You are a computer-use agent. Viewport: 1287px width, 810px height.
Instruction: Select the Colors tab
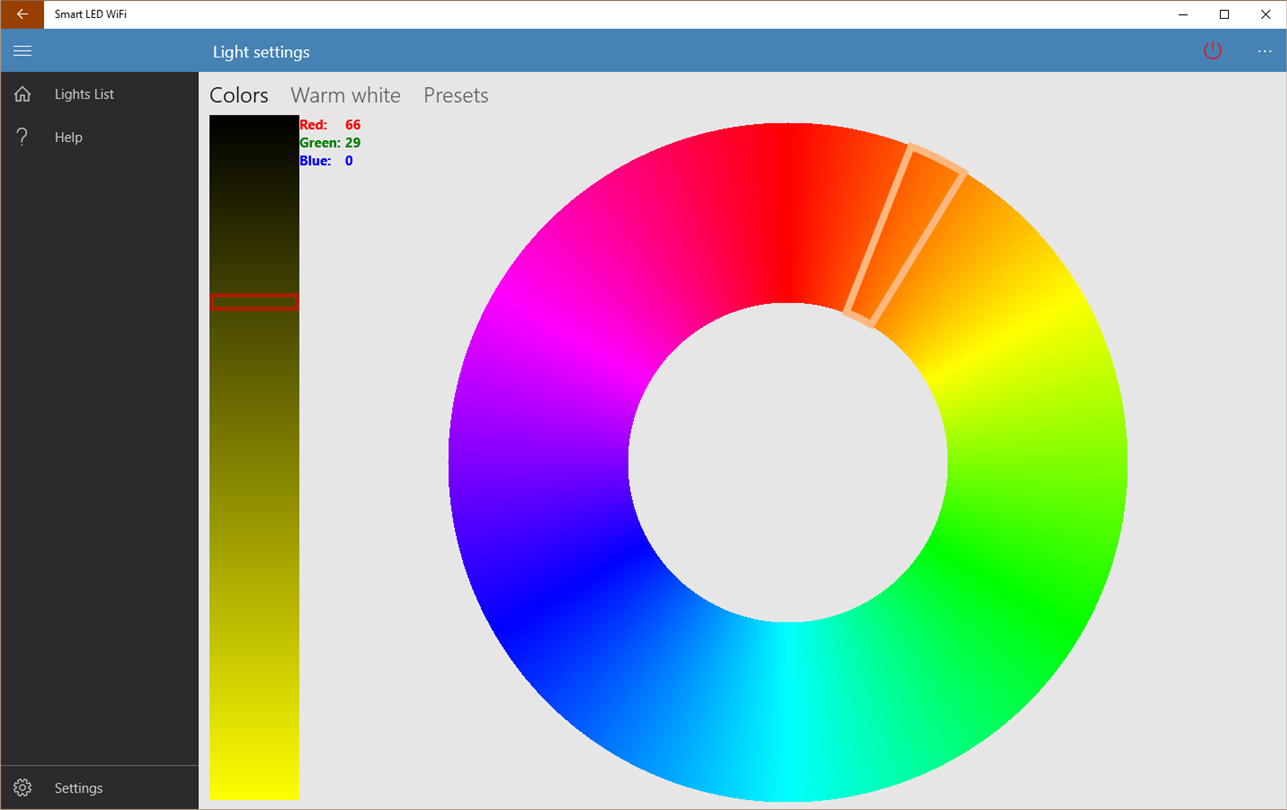coord(239,95)
